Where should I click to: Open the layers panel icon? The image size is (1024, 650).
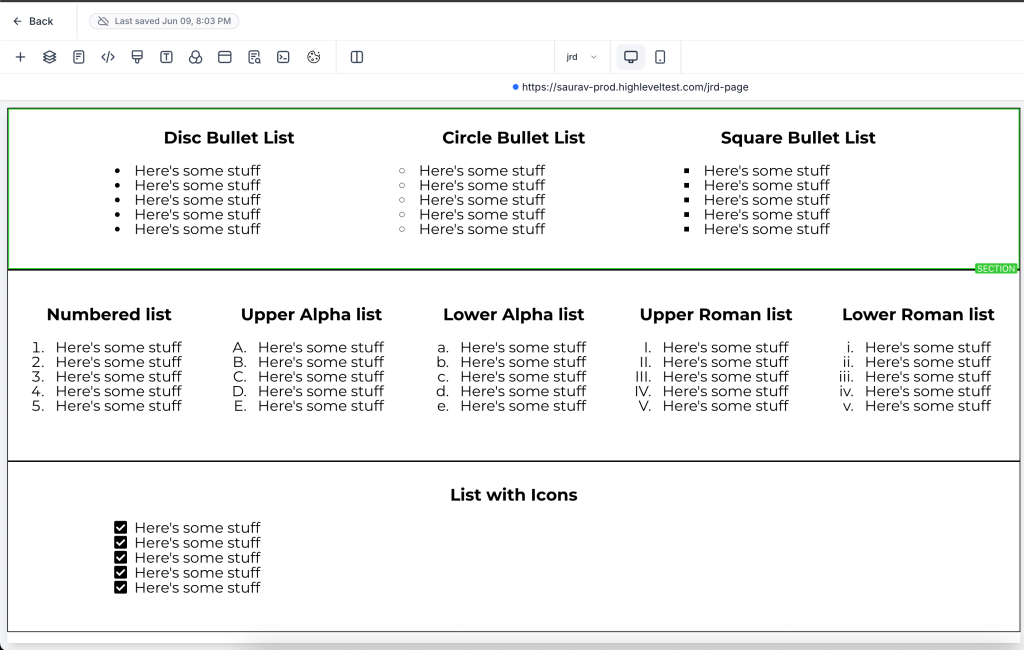pos(50,57)
